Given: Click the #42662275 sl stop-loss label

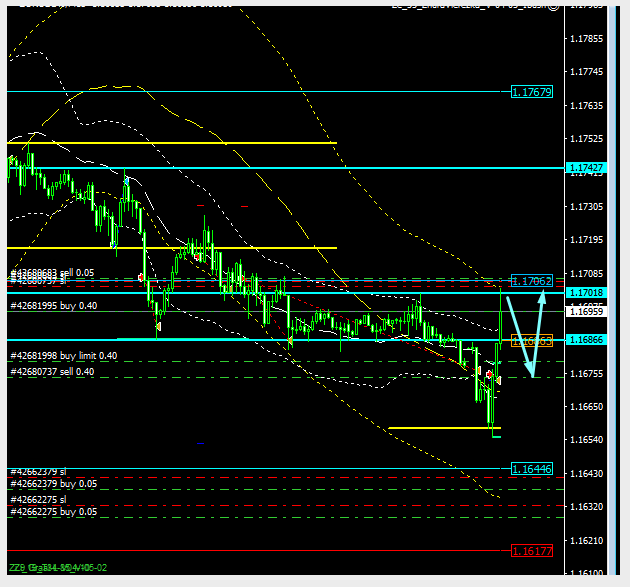Looking at the screenshot, I should (38, 500).
